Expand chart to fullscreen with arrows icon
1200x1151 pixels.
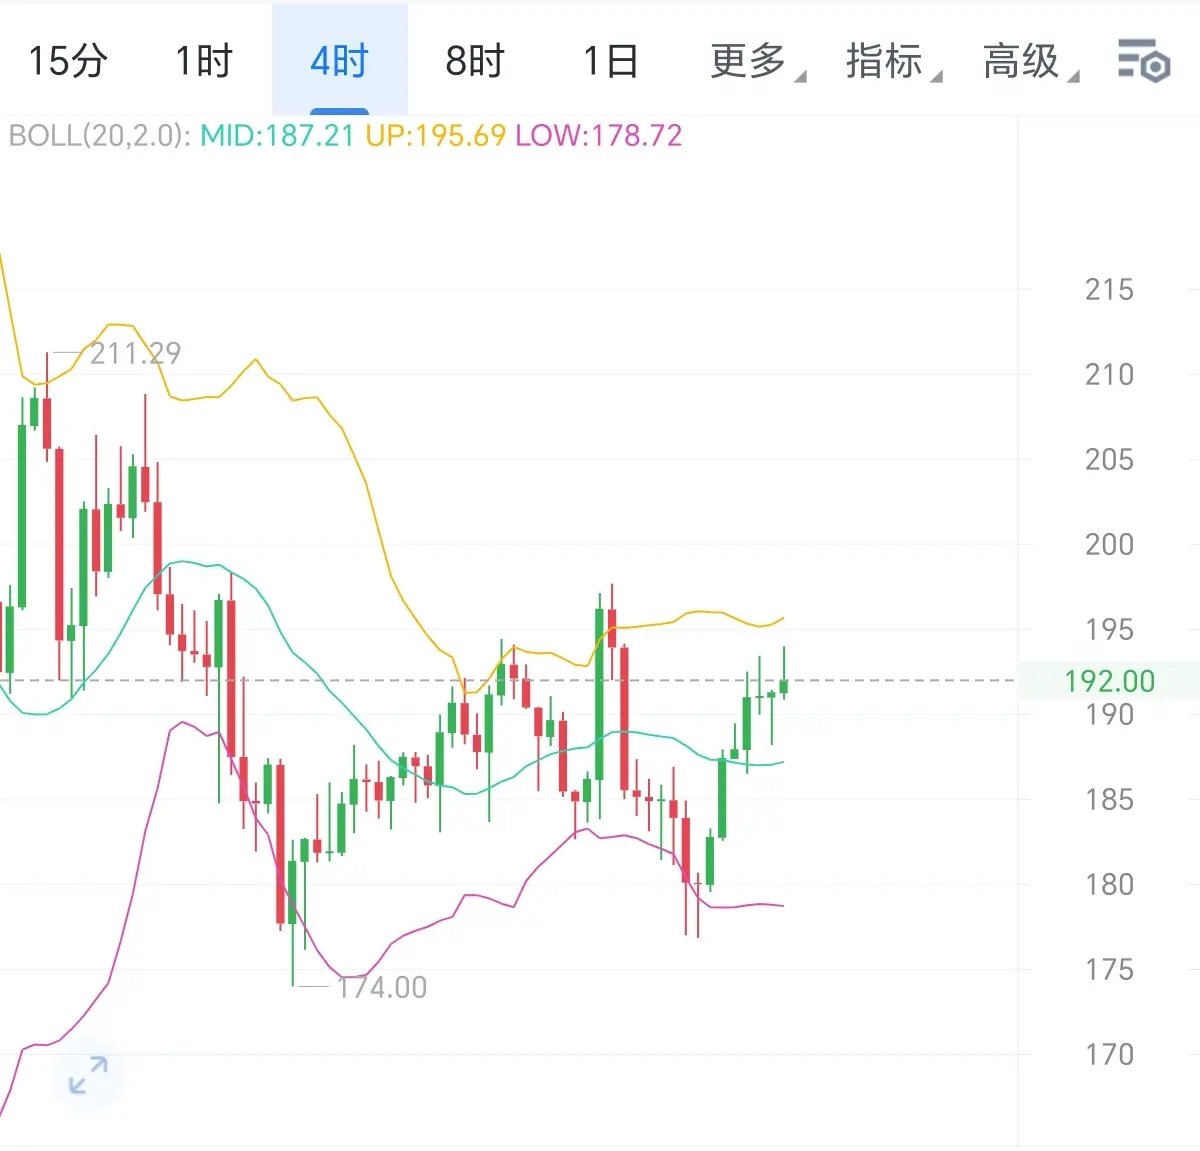point(88,1075)
